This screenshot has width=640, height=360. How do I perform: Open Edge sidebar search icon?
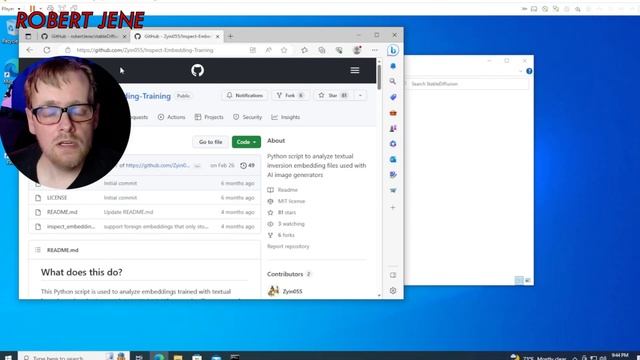tap(393, 81)
